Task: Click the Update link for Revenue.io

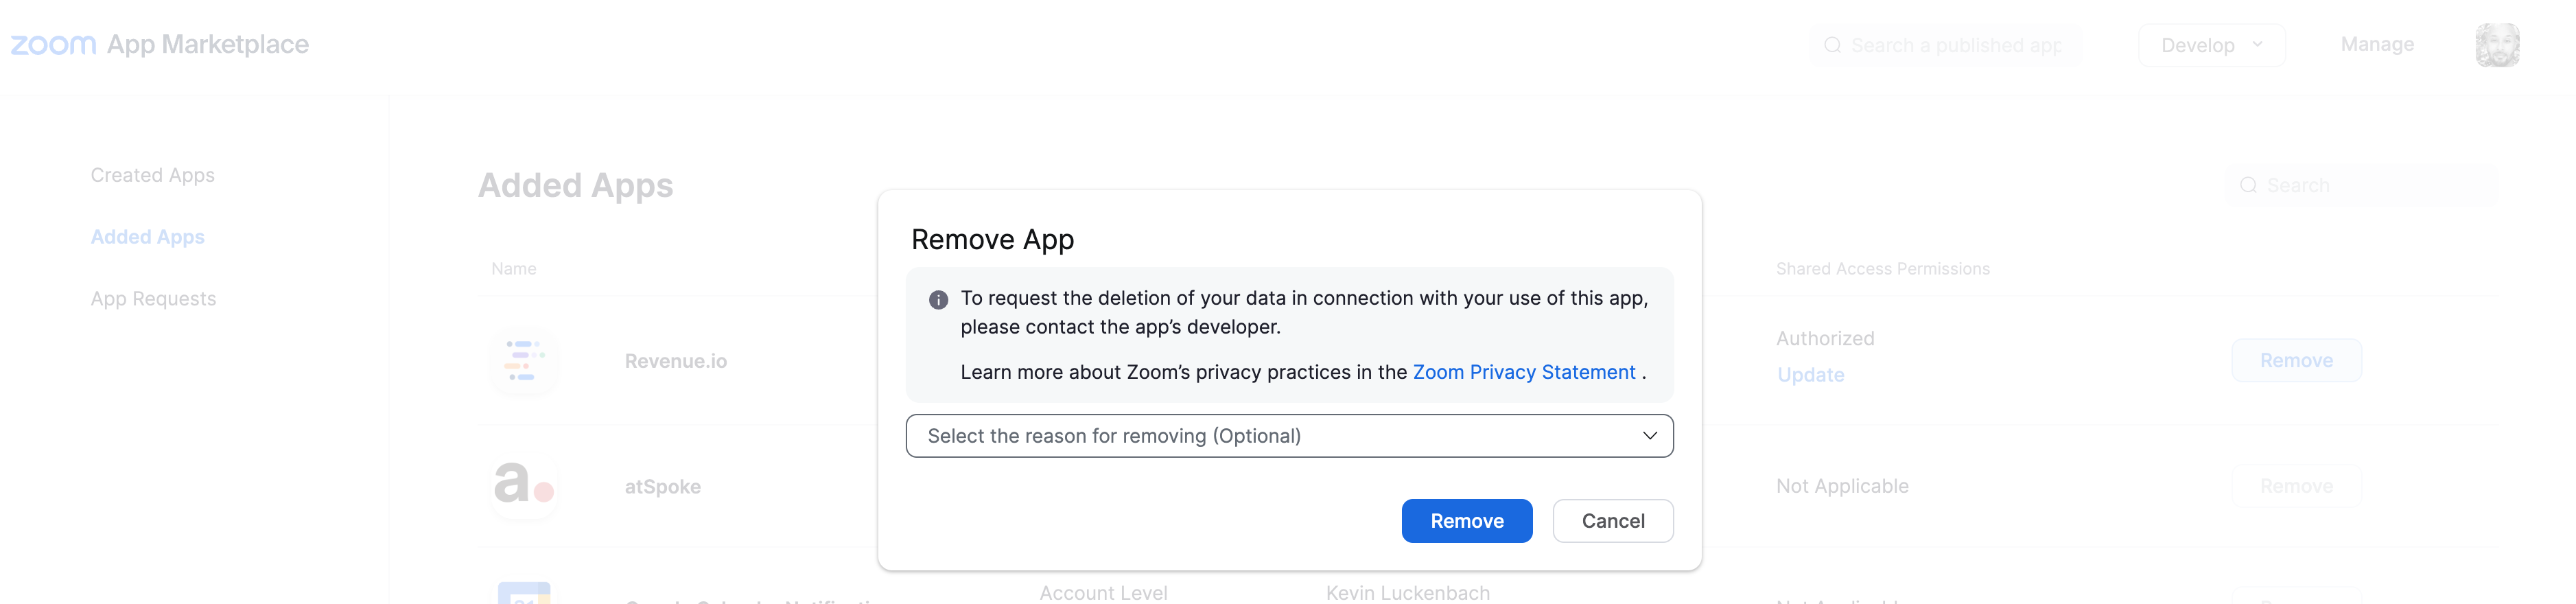Action: tap(1810, 375)
